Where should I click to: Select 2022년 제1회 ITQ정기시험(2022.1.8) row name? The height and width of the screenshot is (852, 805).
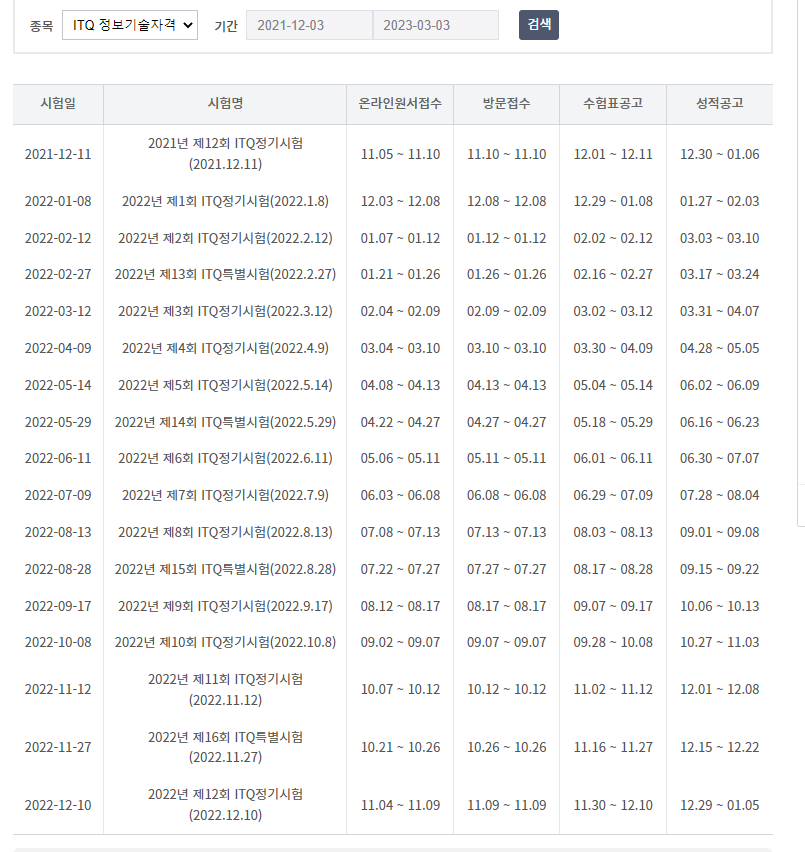pos(225,202)
